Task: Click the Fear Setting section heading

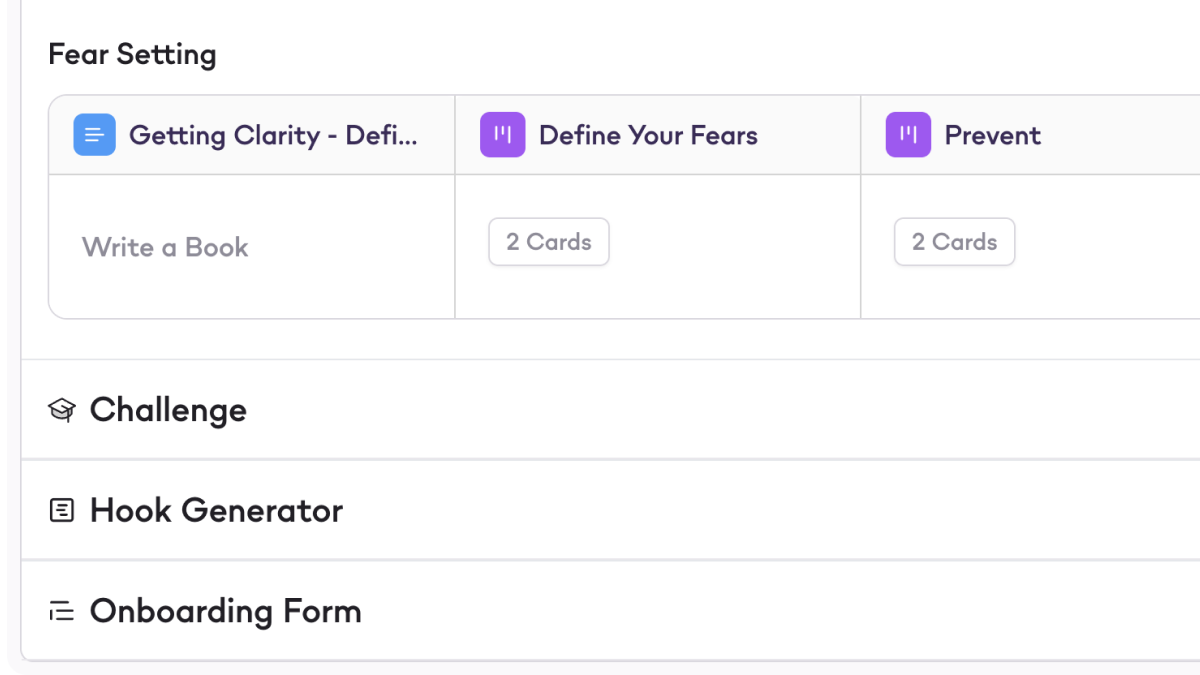Action: click(132, 54)
